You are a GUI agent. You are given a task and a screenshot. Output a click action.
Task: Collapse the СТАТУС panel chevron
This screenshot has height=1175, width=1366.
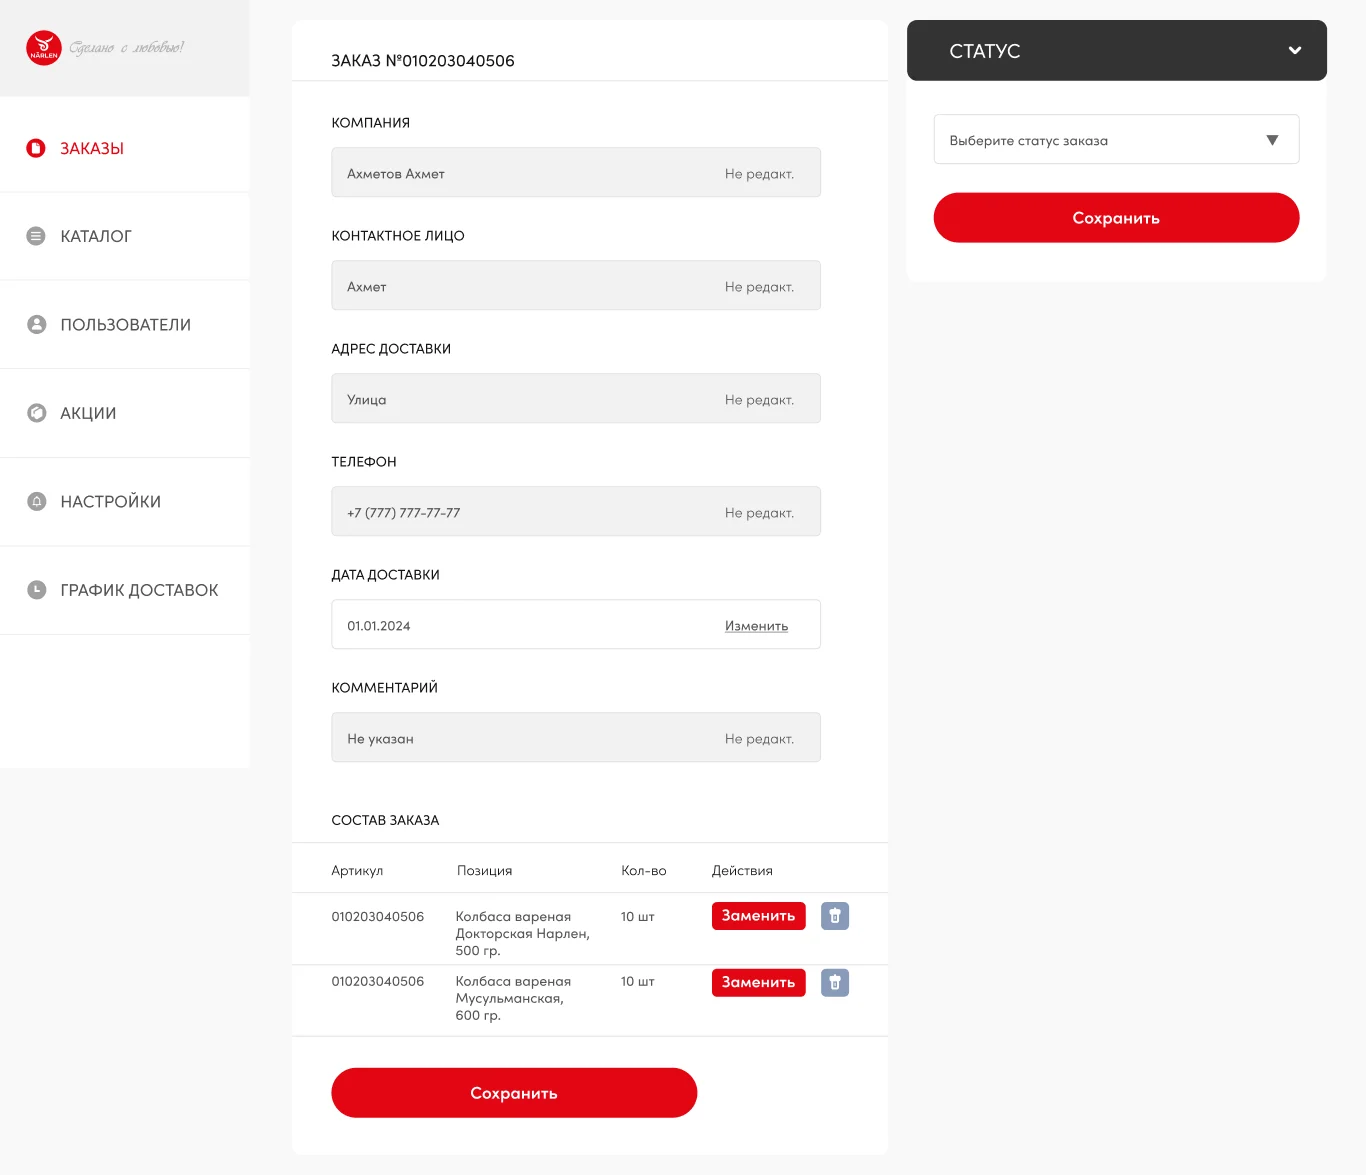(1295, 50)
